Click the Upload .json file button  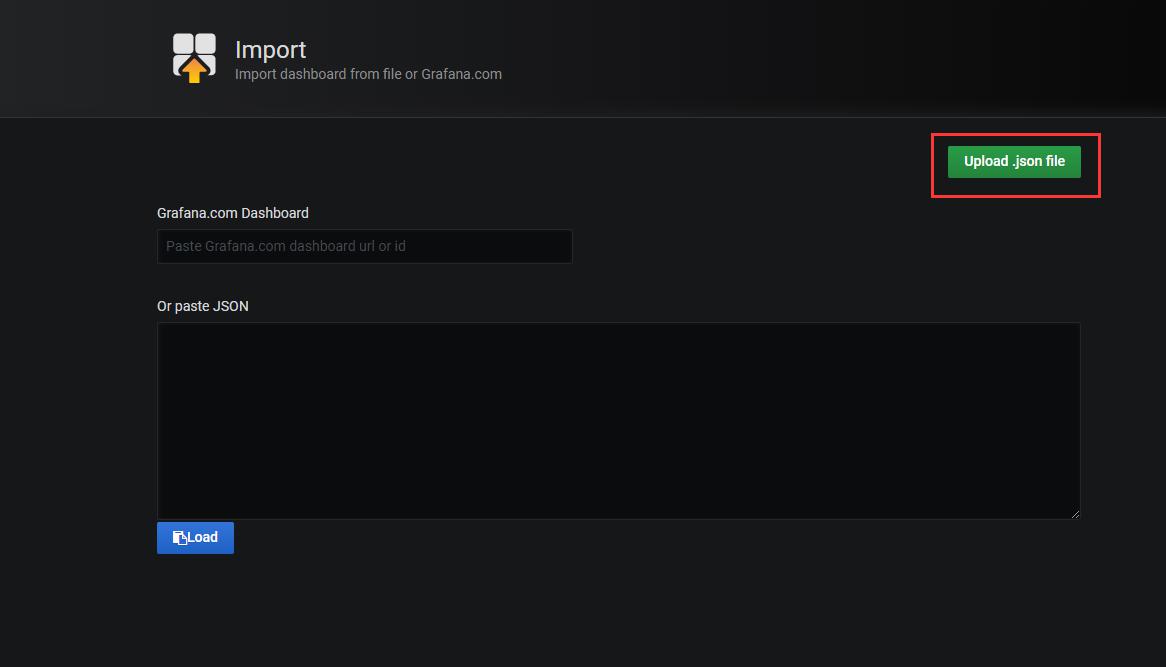[1014, 161]
